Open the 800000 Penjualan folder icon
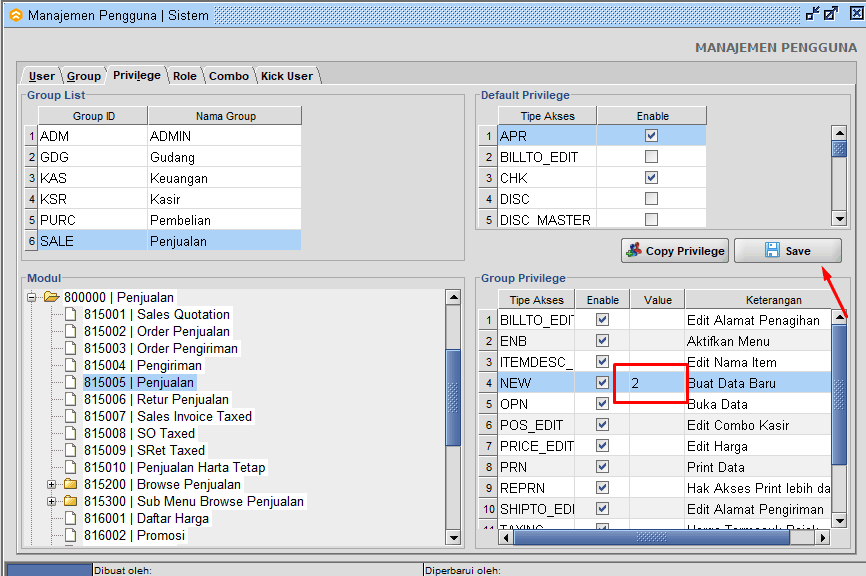Image resolution: width=866 pixels, height=576 pixels. [x=51, y=297]
